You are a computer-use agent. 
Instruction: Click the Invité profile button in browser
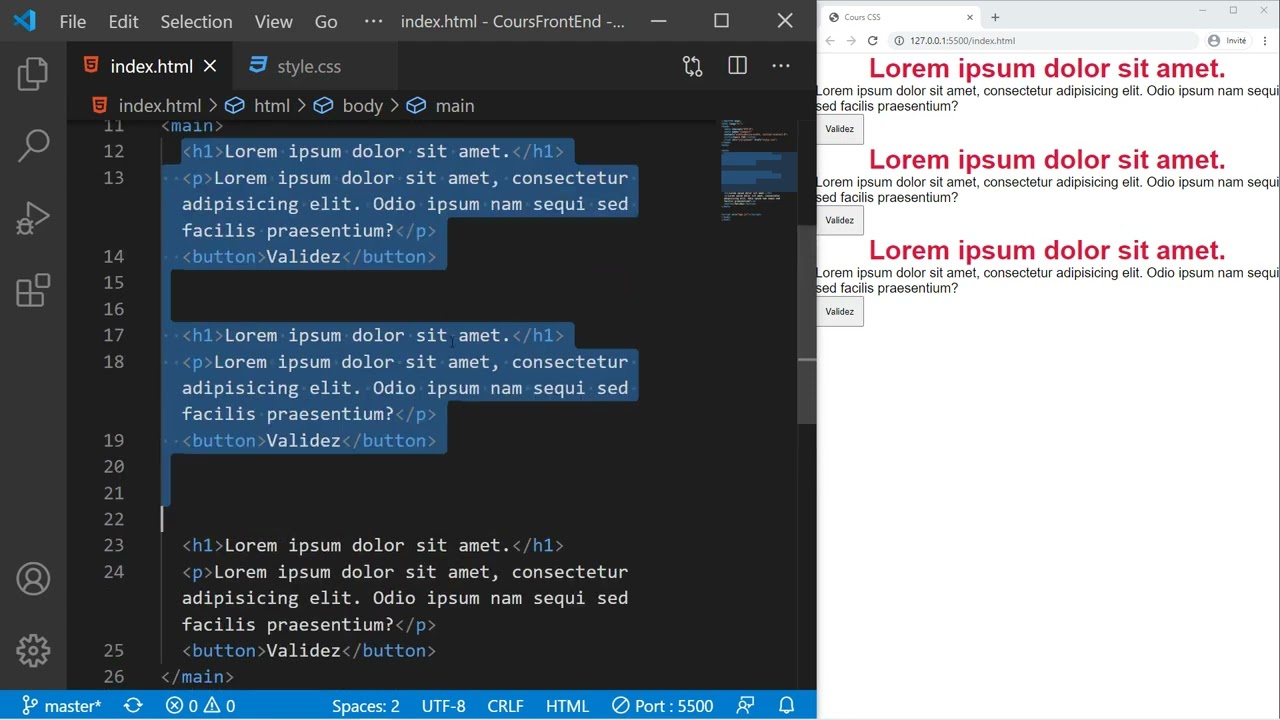coord(1227,41)
